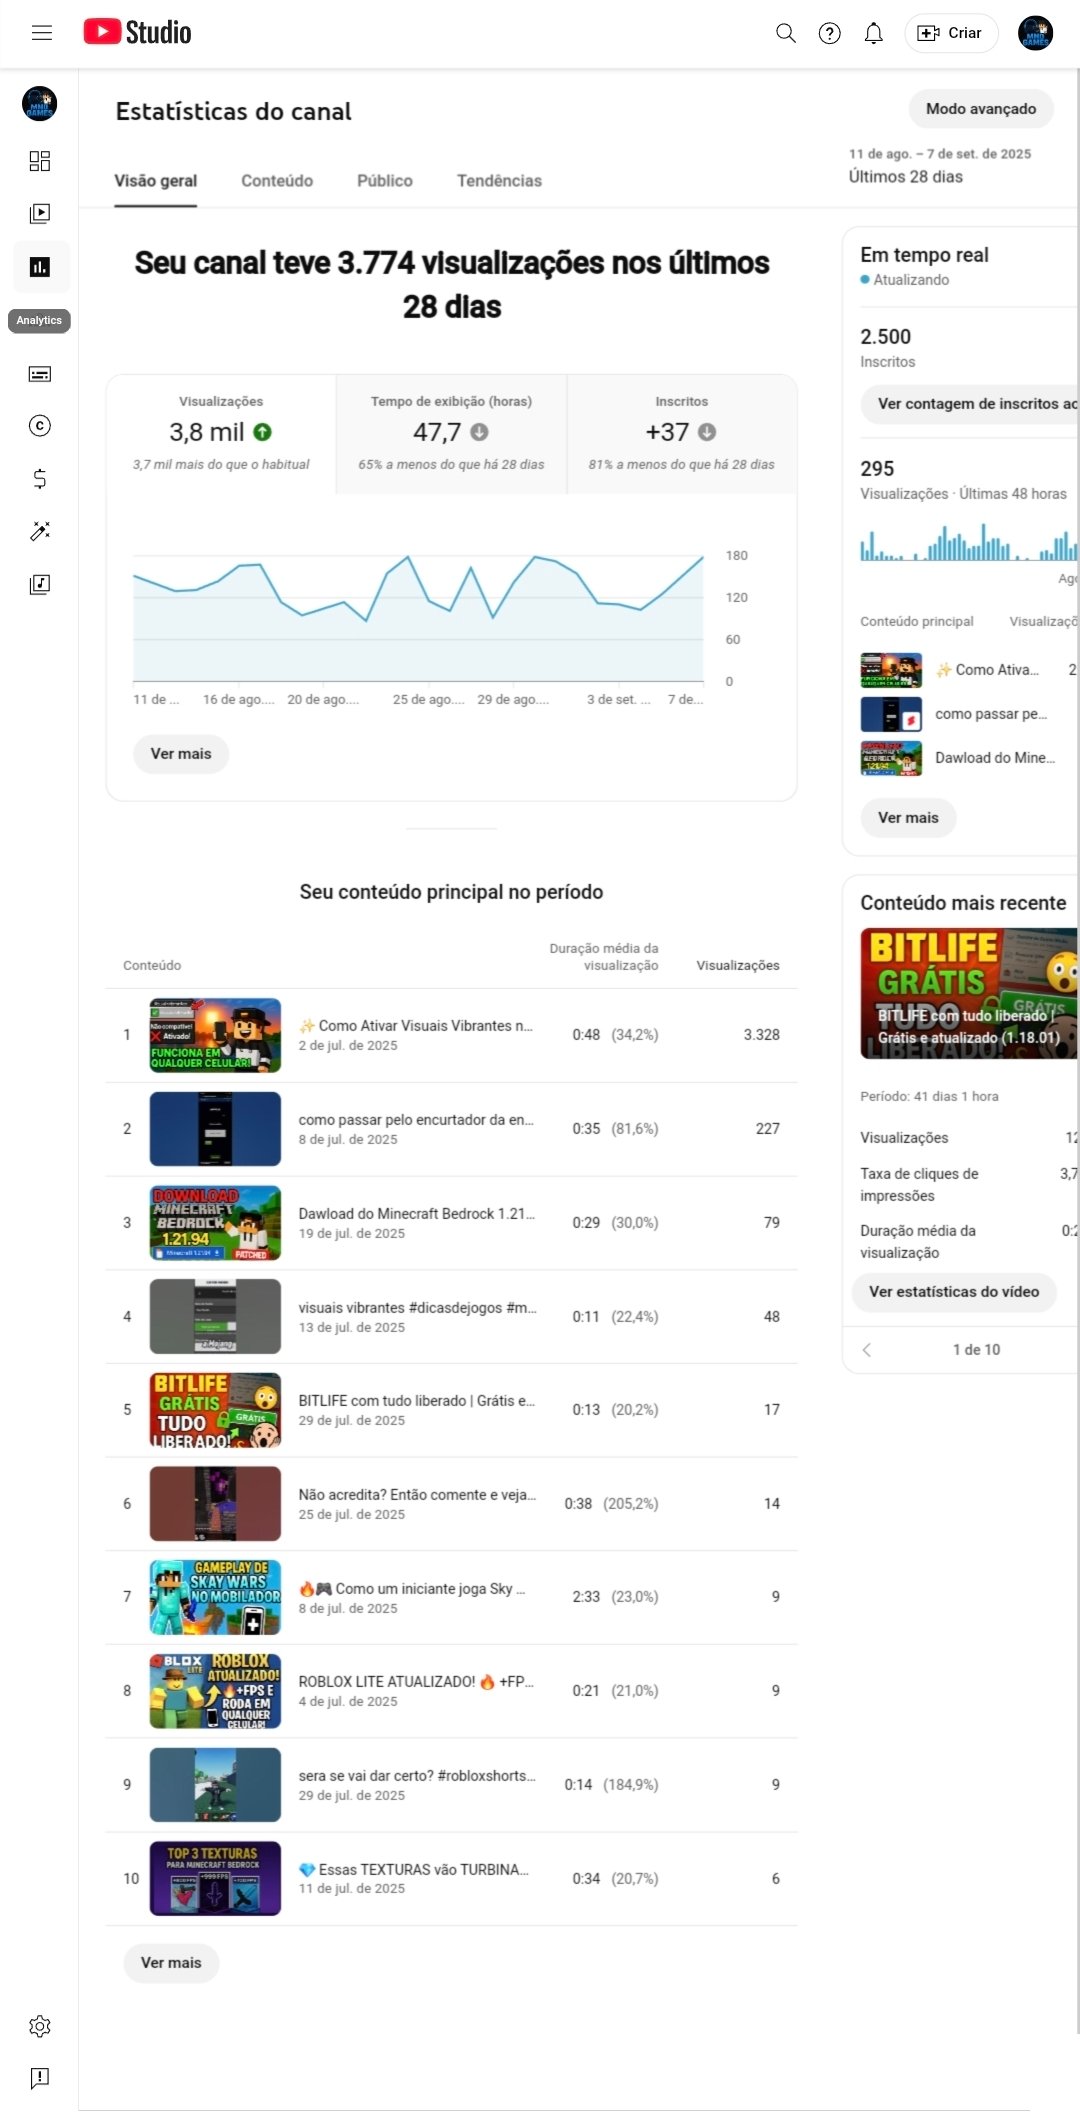Open thumbnail of visuais vibrantes #dicasdejogos
1080x2113 pixels.
click(x=215, y=1316)
